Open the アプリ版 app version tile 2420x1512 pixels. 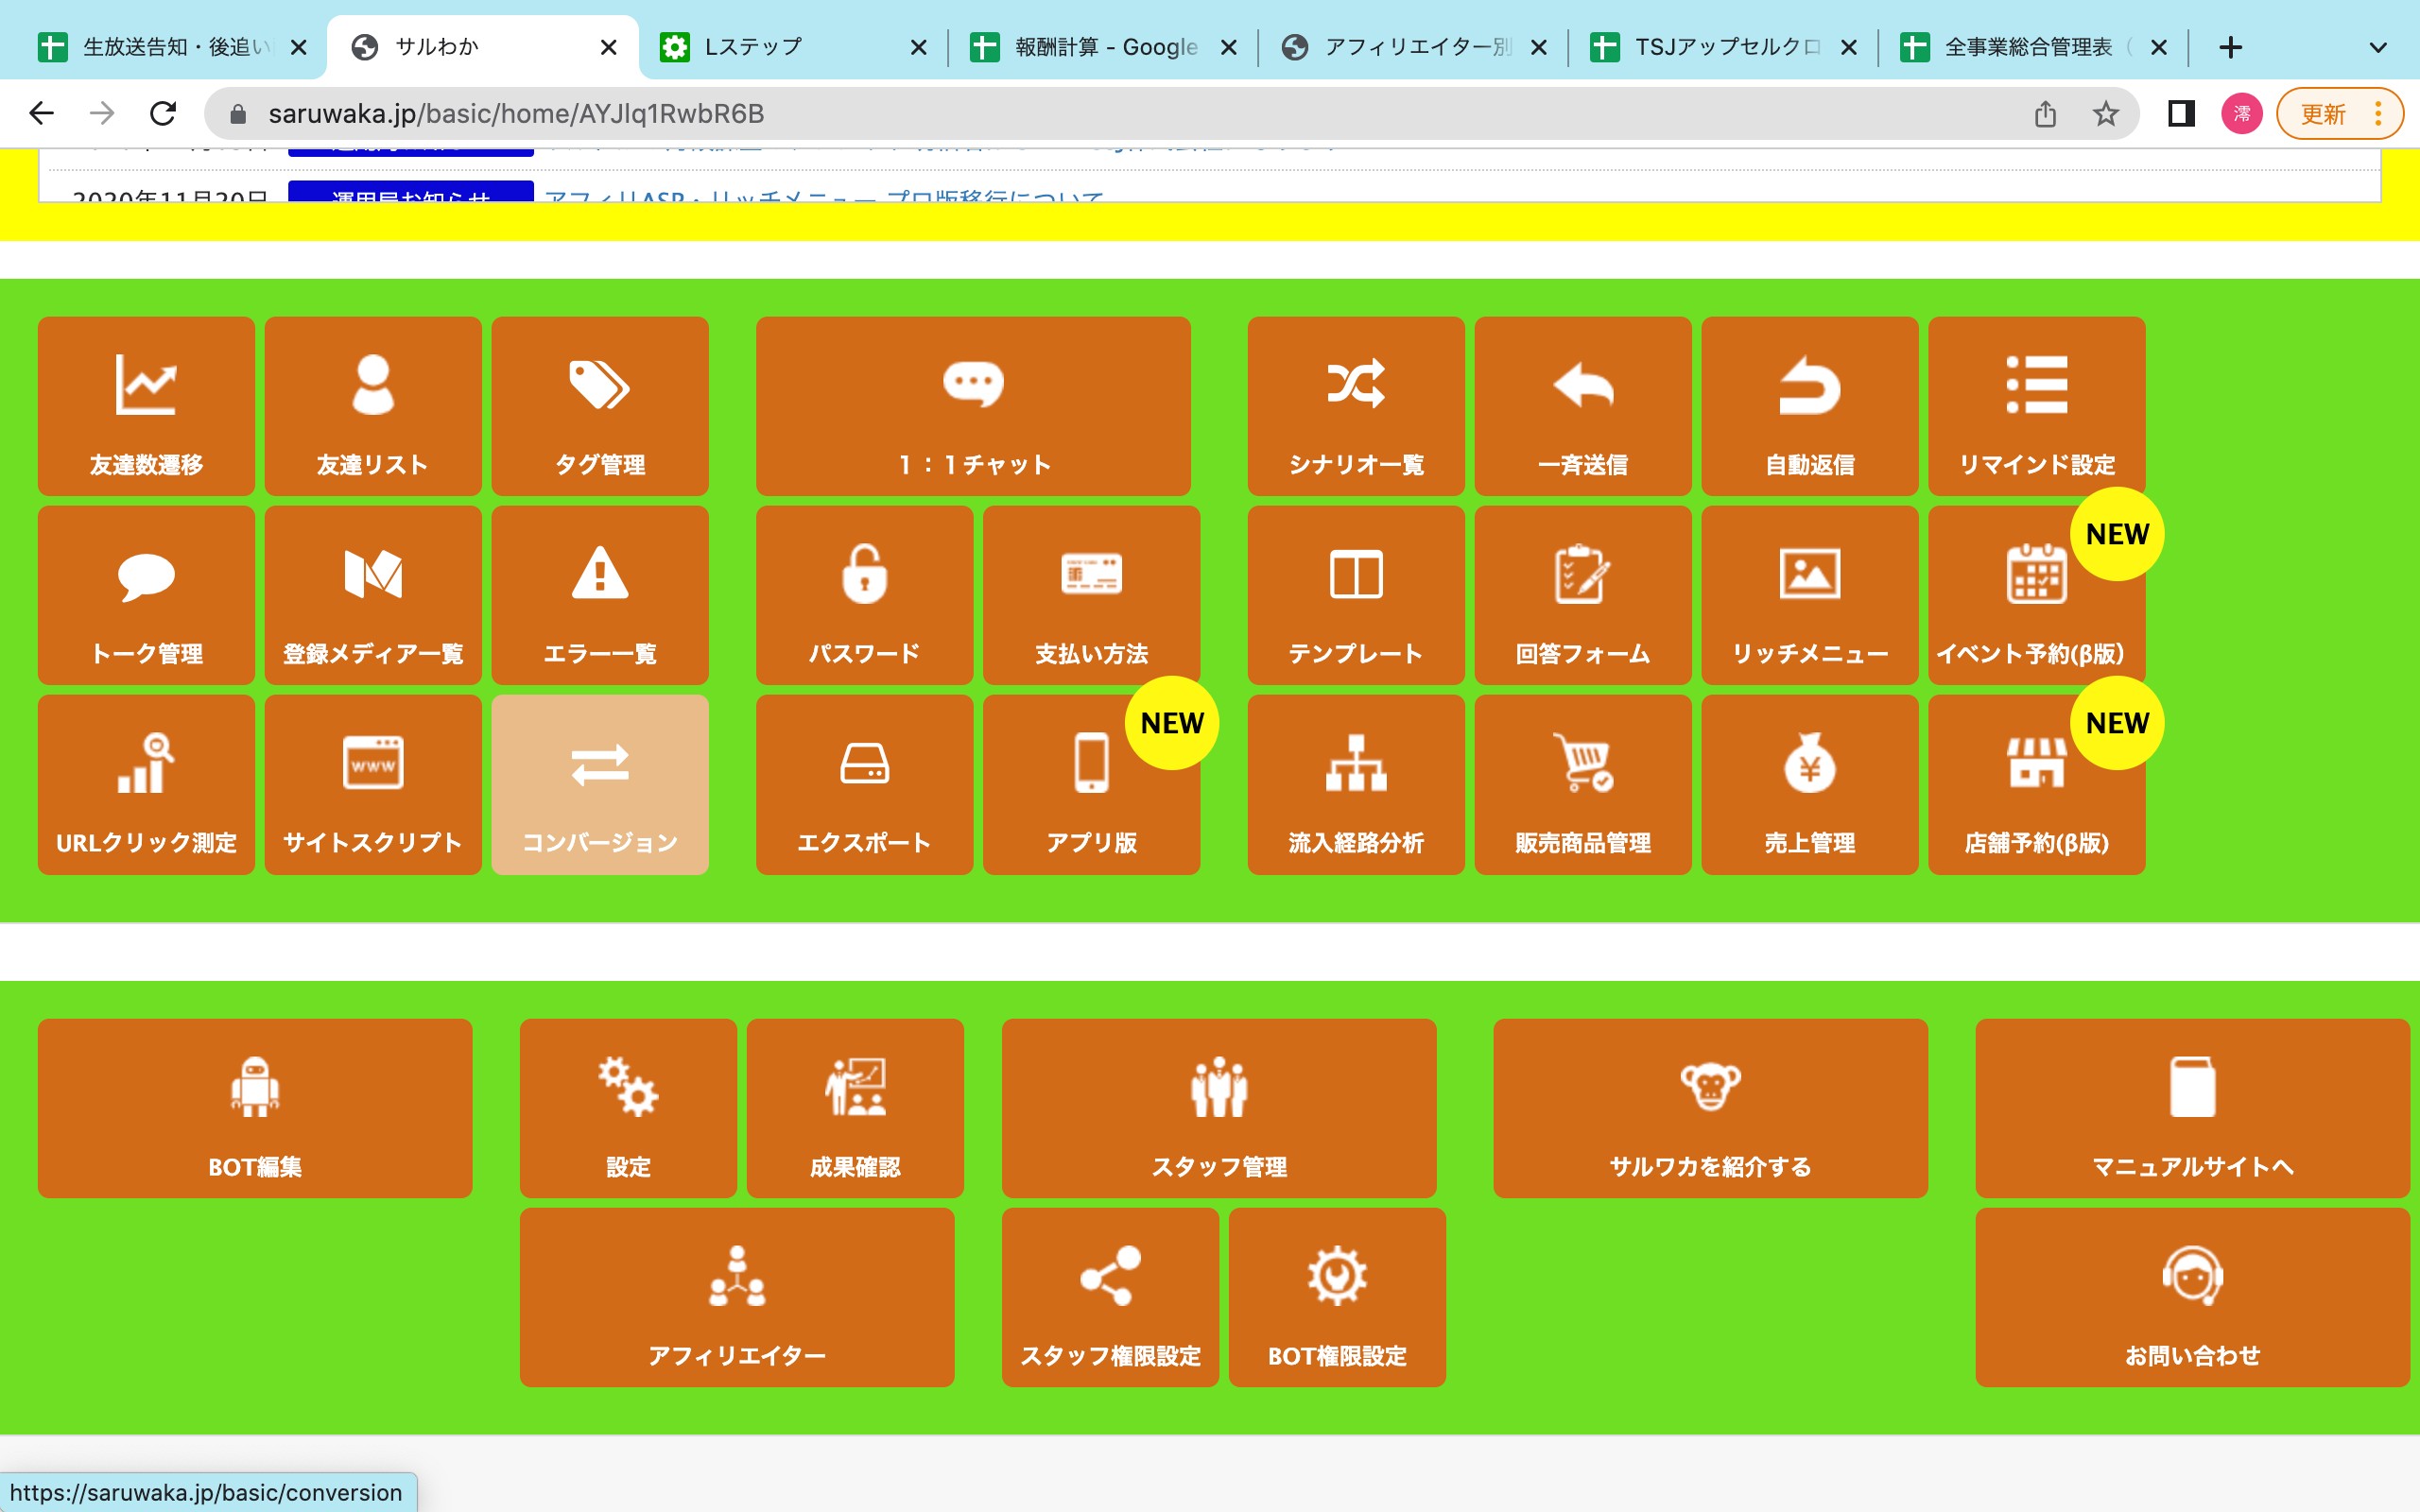[x=1091, y=785]
